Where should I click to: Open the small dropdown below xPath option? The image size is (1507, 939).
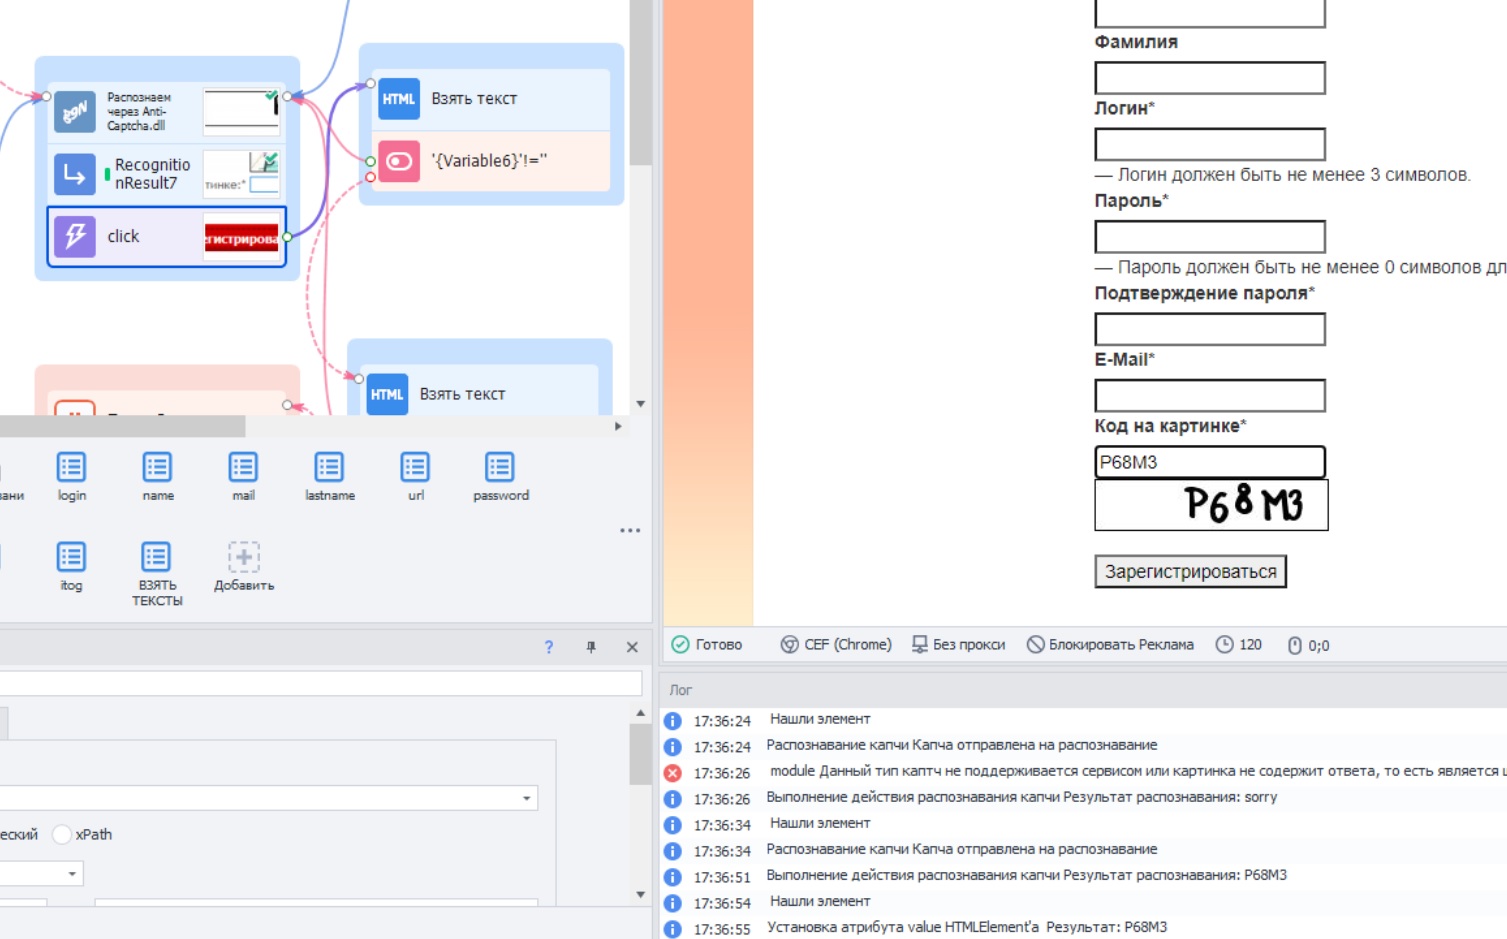[x=41, y=873]
